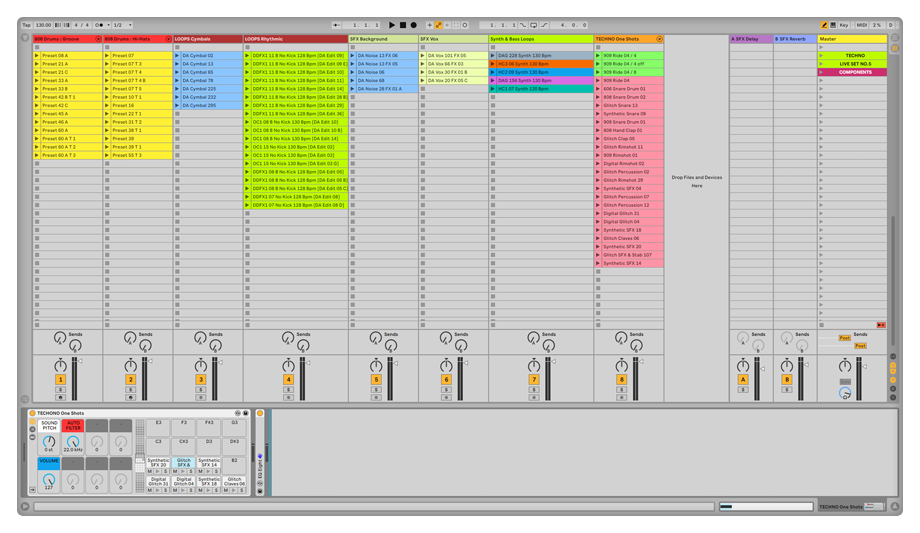This screenshot has width=920, height=533.
Task: Click the Punch-Out switch icon
Action: point(544,25)
